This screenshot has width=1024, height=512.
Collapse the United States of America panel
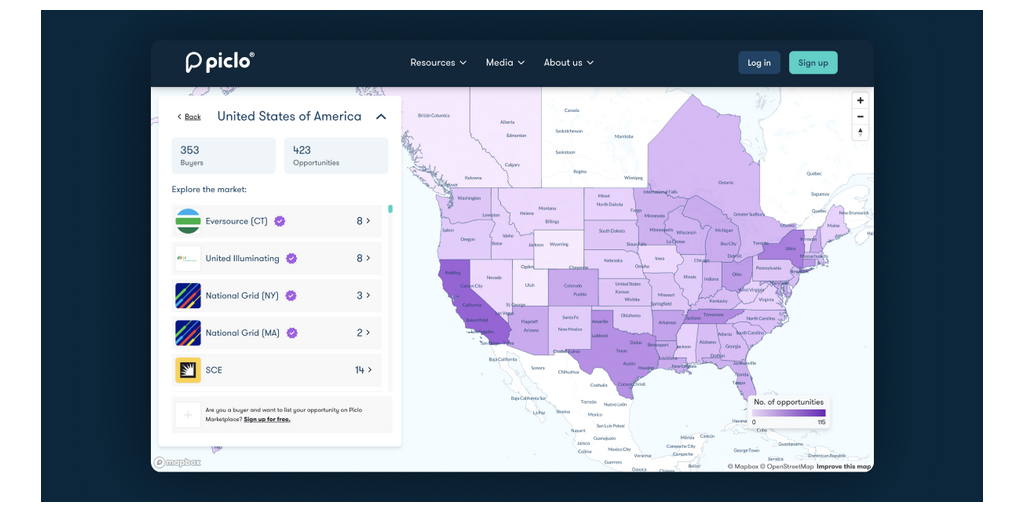(381, 117)
